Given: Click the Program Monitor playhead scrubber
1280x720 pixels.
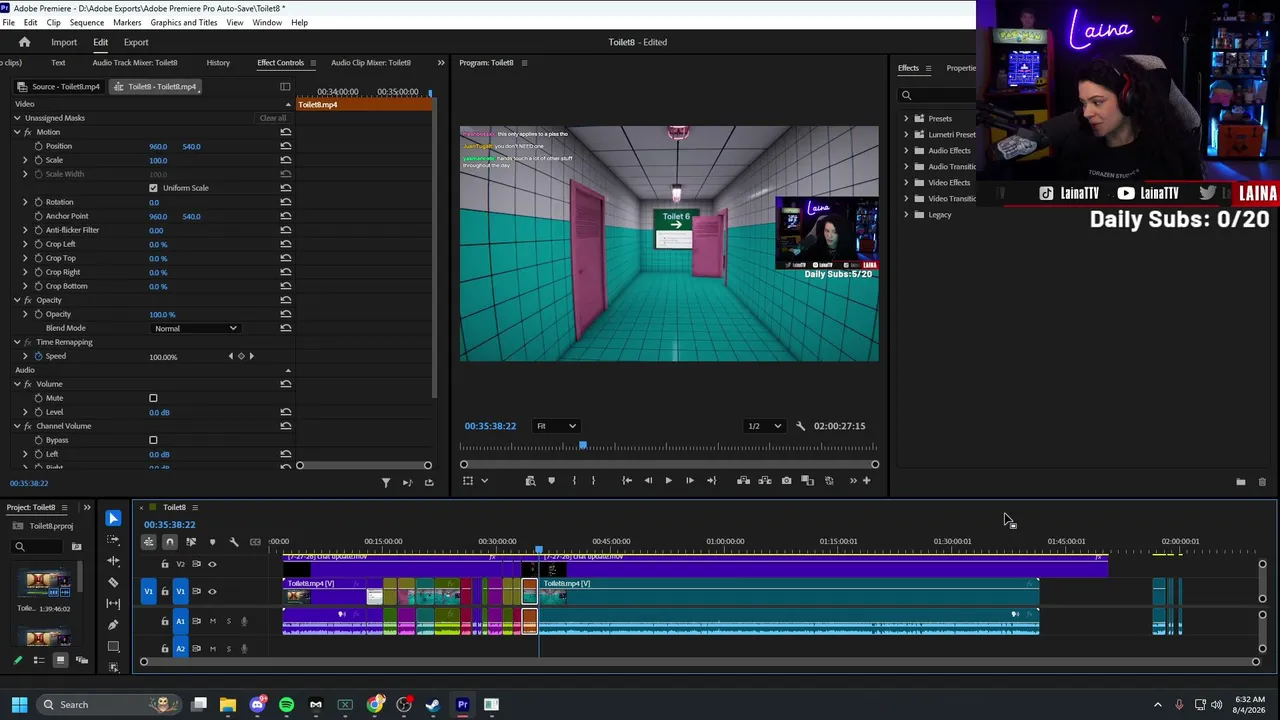Looking at the screenshot, I should tap(582, 446).
